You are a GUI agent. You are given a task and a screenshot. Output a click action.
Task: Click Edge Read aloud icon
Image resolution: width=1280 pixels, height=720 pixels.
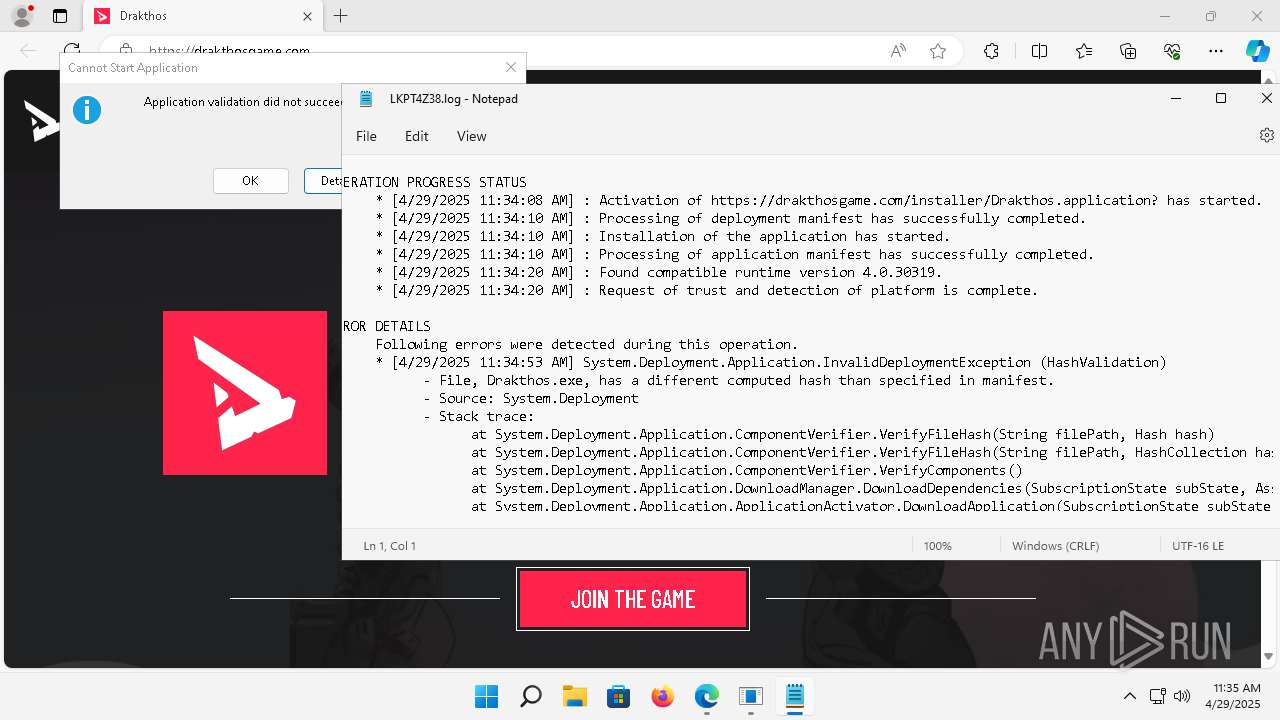(x=898, y=51)
